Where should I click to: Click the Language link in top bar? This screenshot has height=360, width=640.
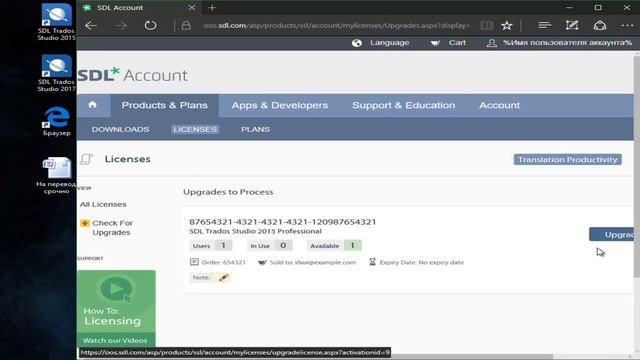[389, 43]
